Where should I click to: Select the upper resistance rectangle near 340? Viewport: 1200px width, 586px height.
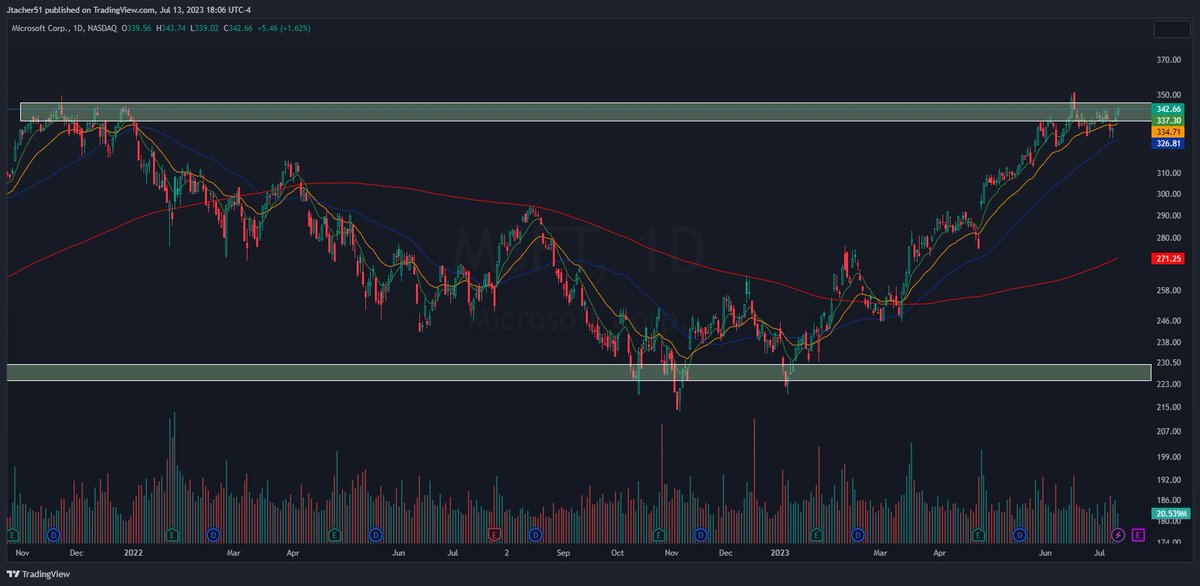click(x=585, y=112)
